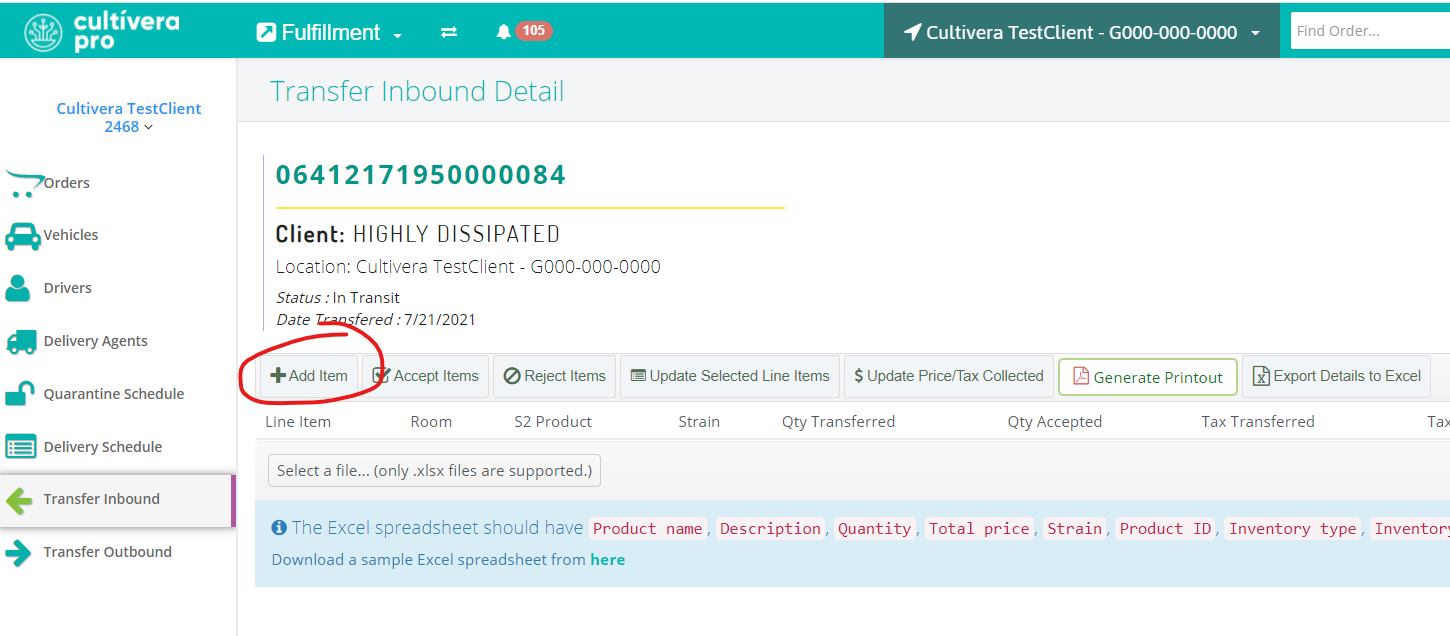Click the transfer number 06412171950000084
This screenshot has width=1450, height=636.
420,175
